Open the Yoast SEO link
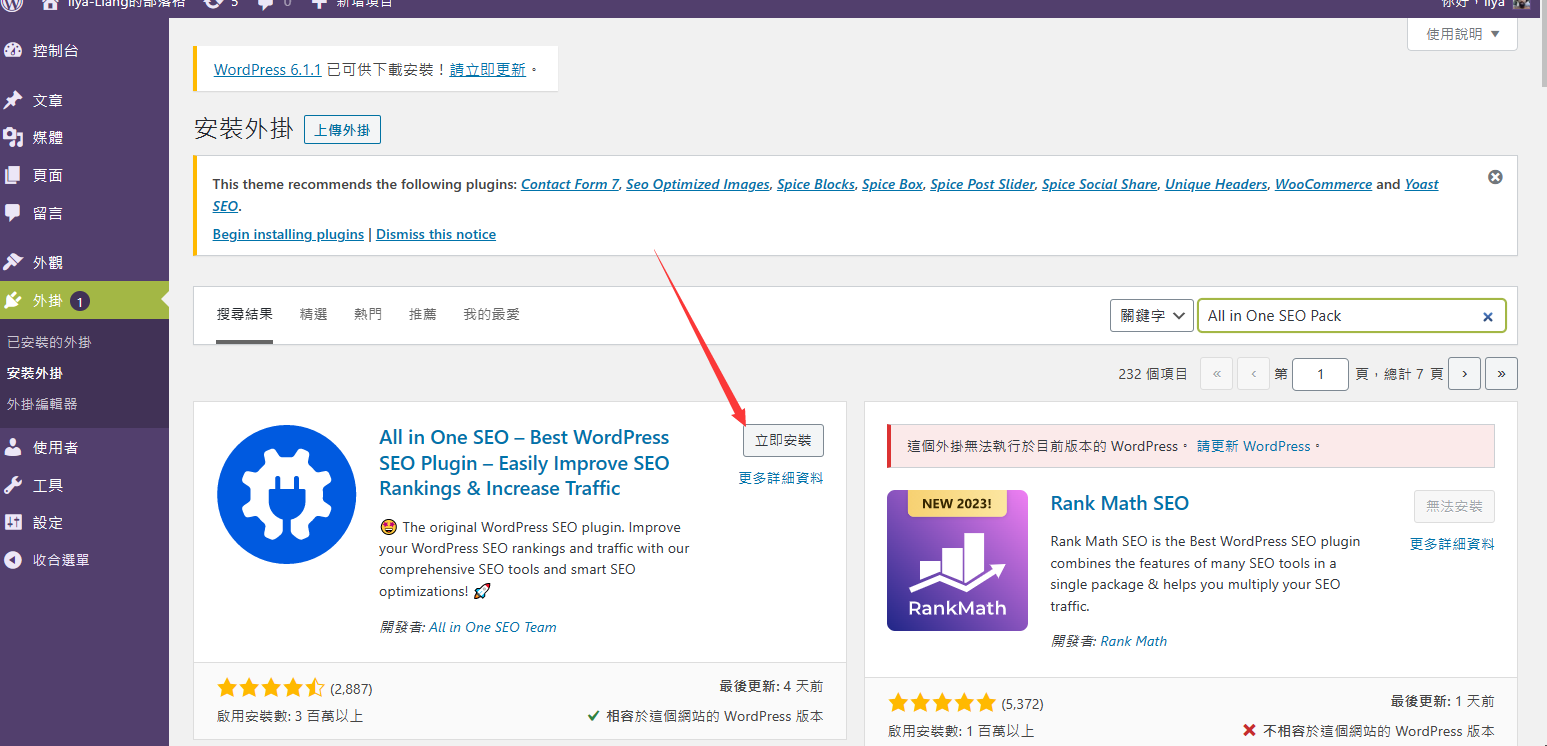 click(1421, 184)
